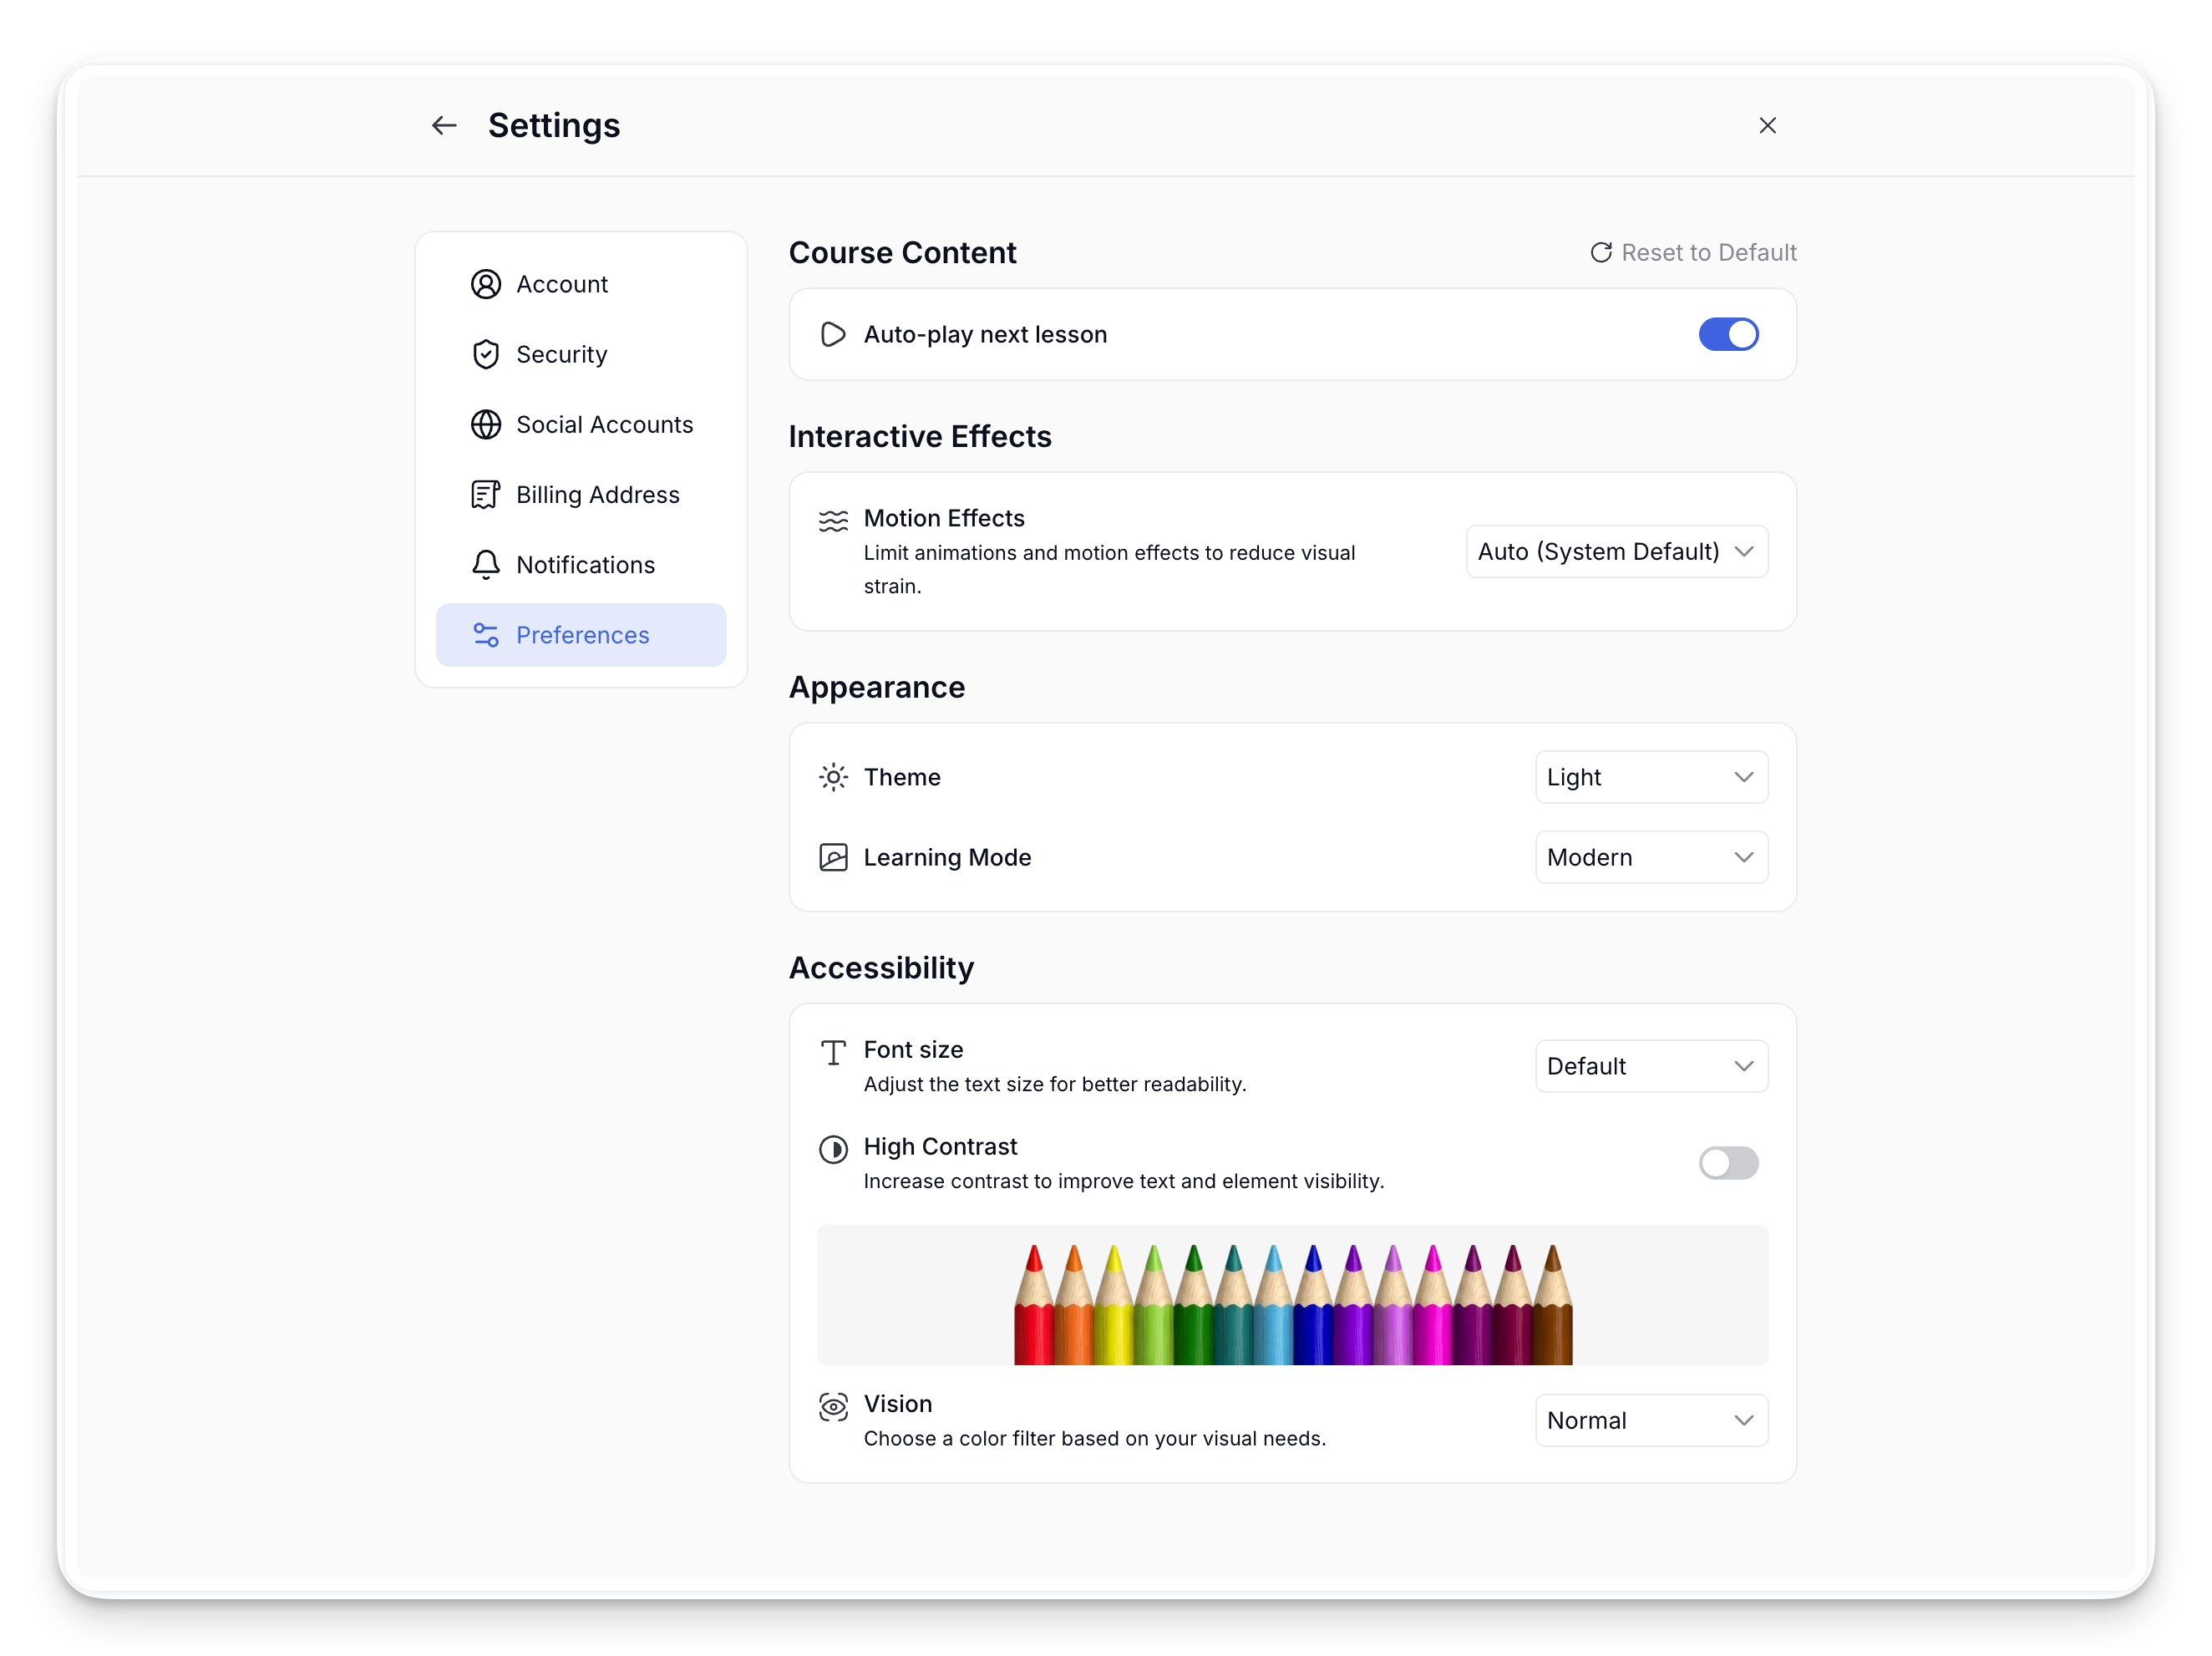Click the Interactive Effects heading
The image size is (2212, 1656).
[920, 437]
